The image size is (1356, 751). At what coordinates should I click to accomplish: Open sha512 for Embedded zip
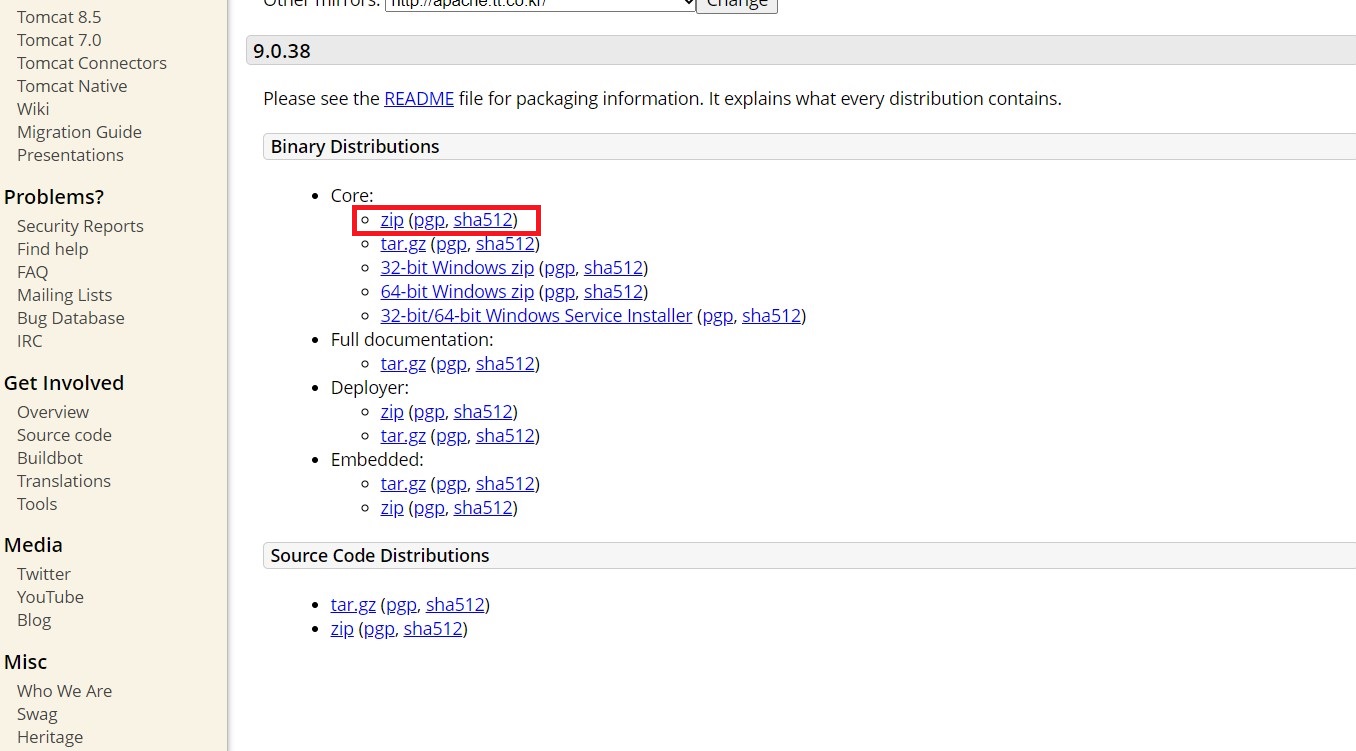pos(483,508)
